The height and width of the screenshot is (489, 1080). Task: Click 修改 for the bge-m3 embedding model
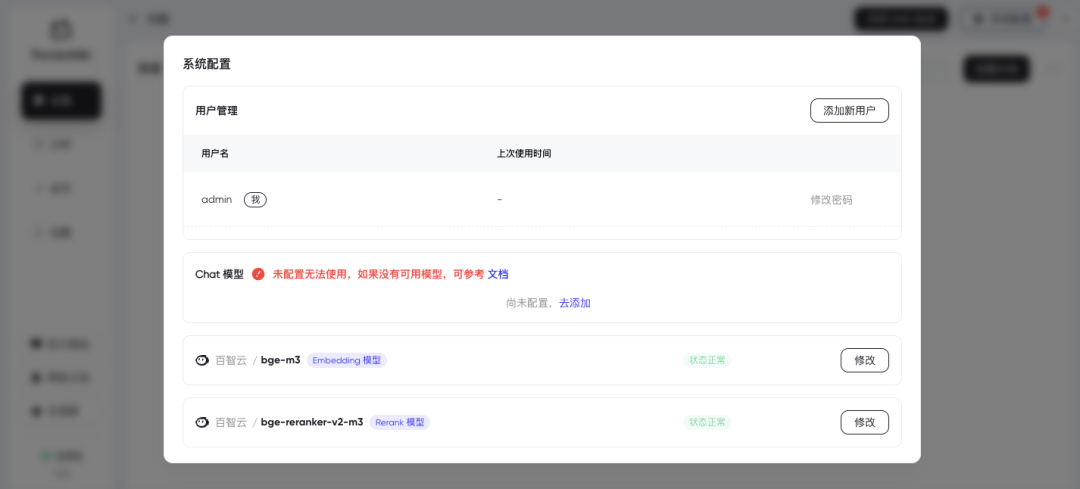(864, 360)
